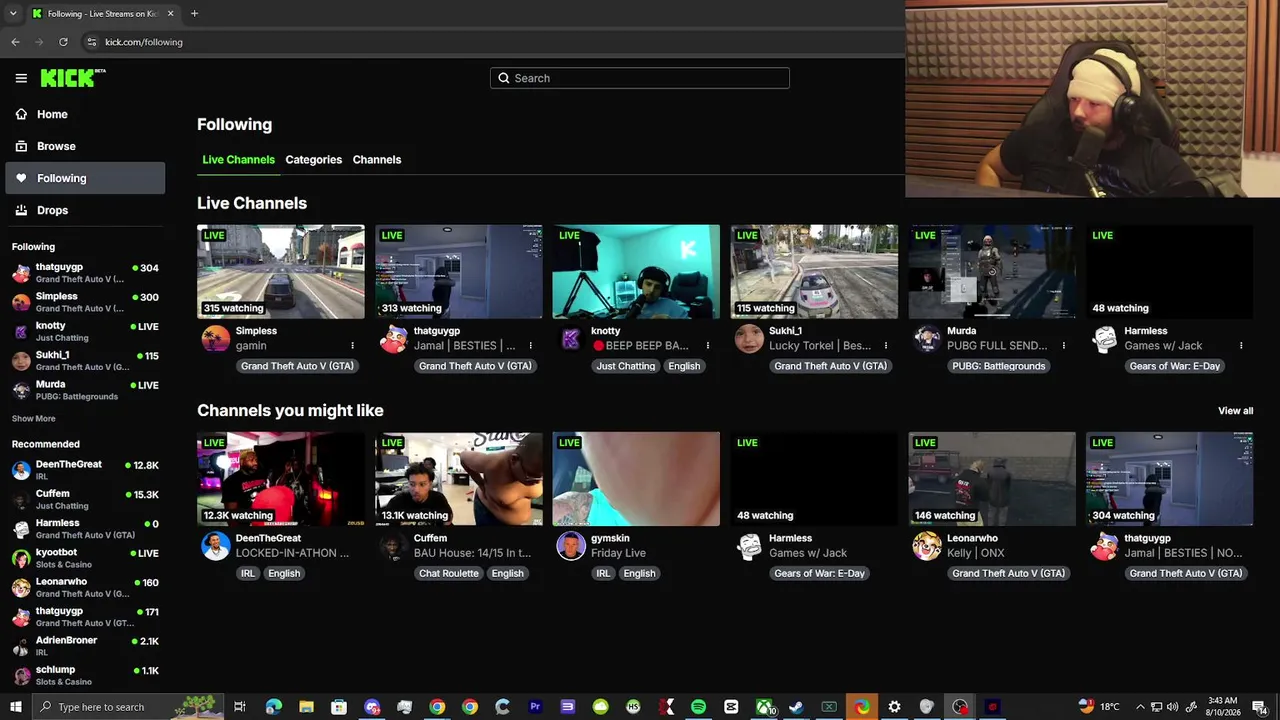1280x720 pixels.
Task: Open Sukhi_1 live stream thumbnail
Action: click(814, 272)
